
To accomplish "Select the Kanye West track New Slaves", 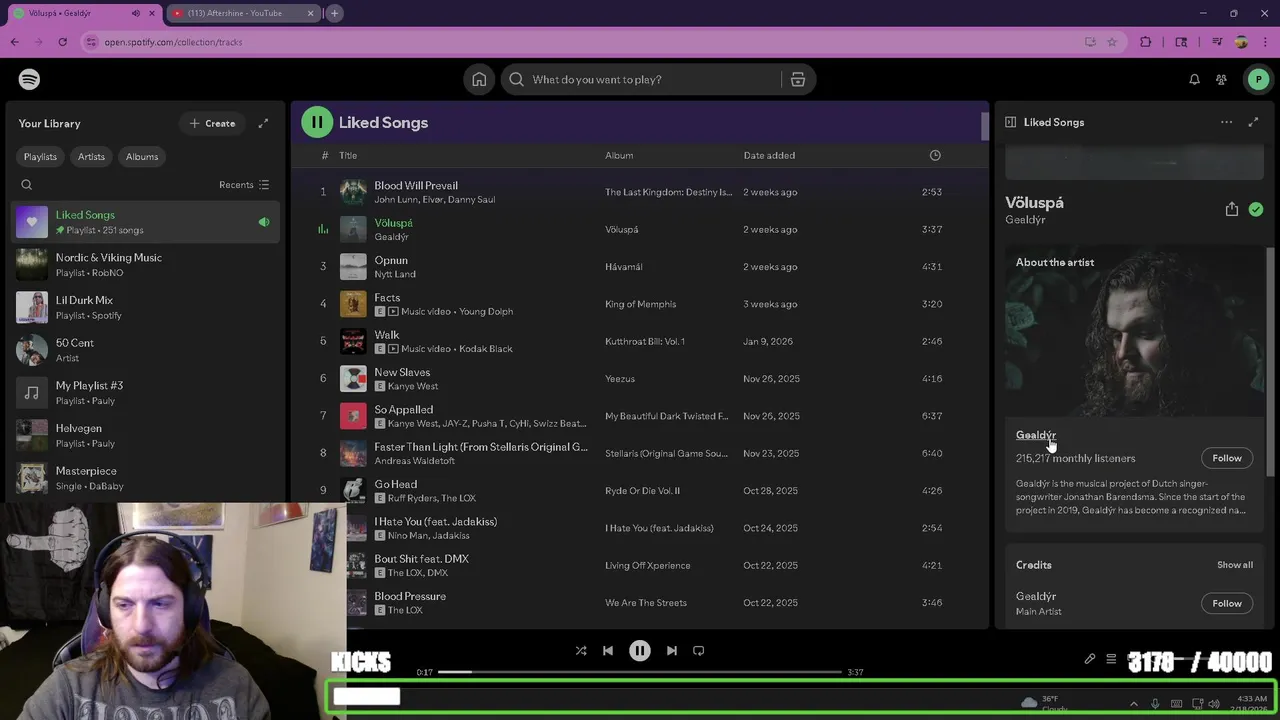I will [402, 372].
